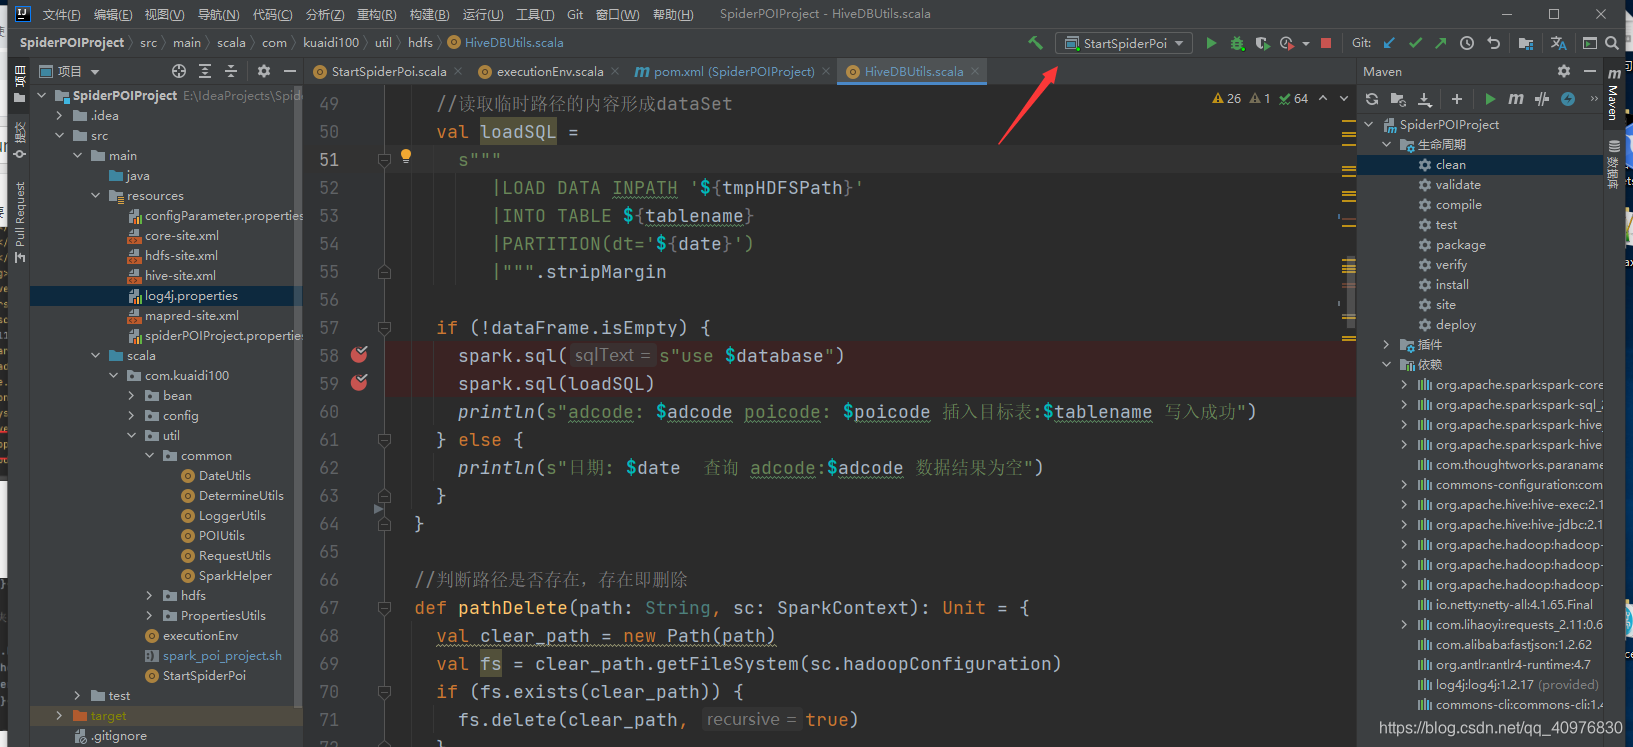Reload all Maven projects icon
This screenshot has height=747, width=1633.
click(1372, 99)
